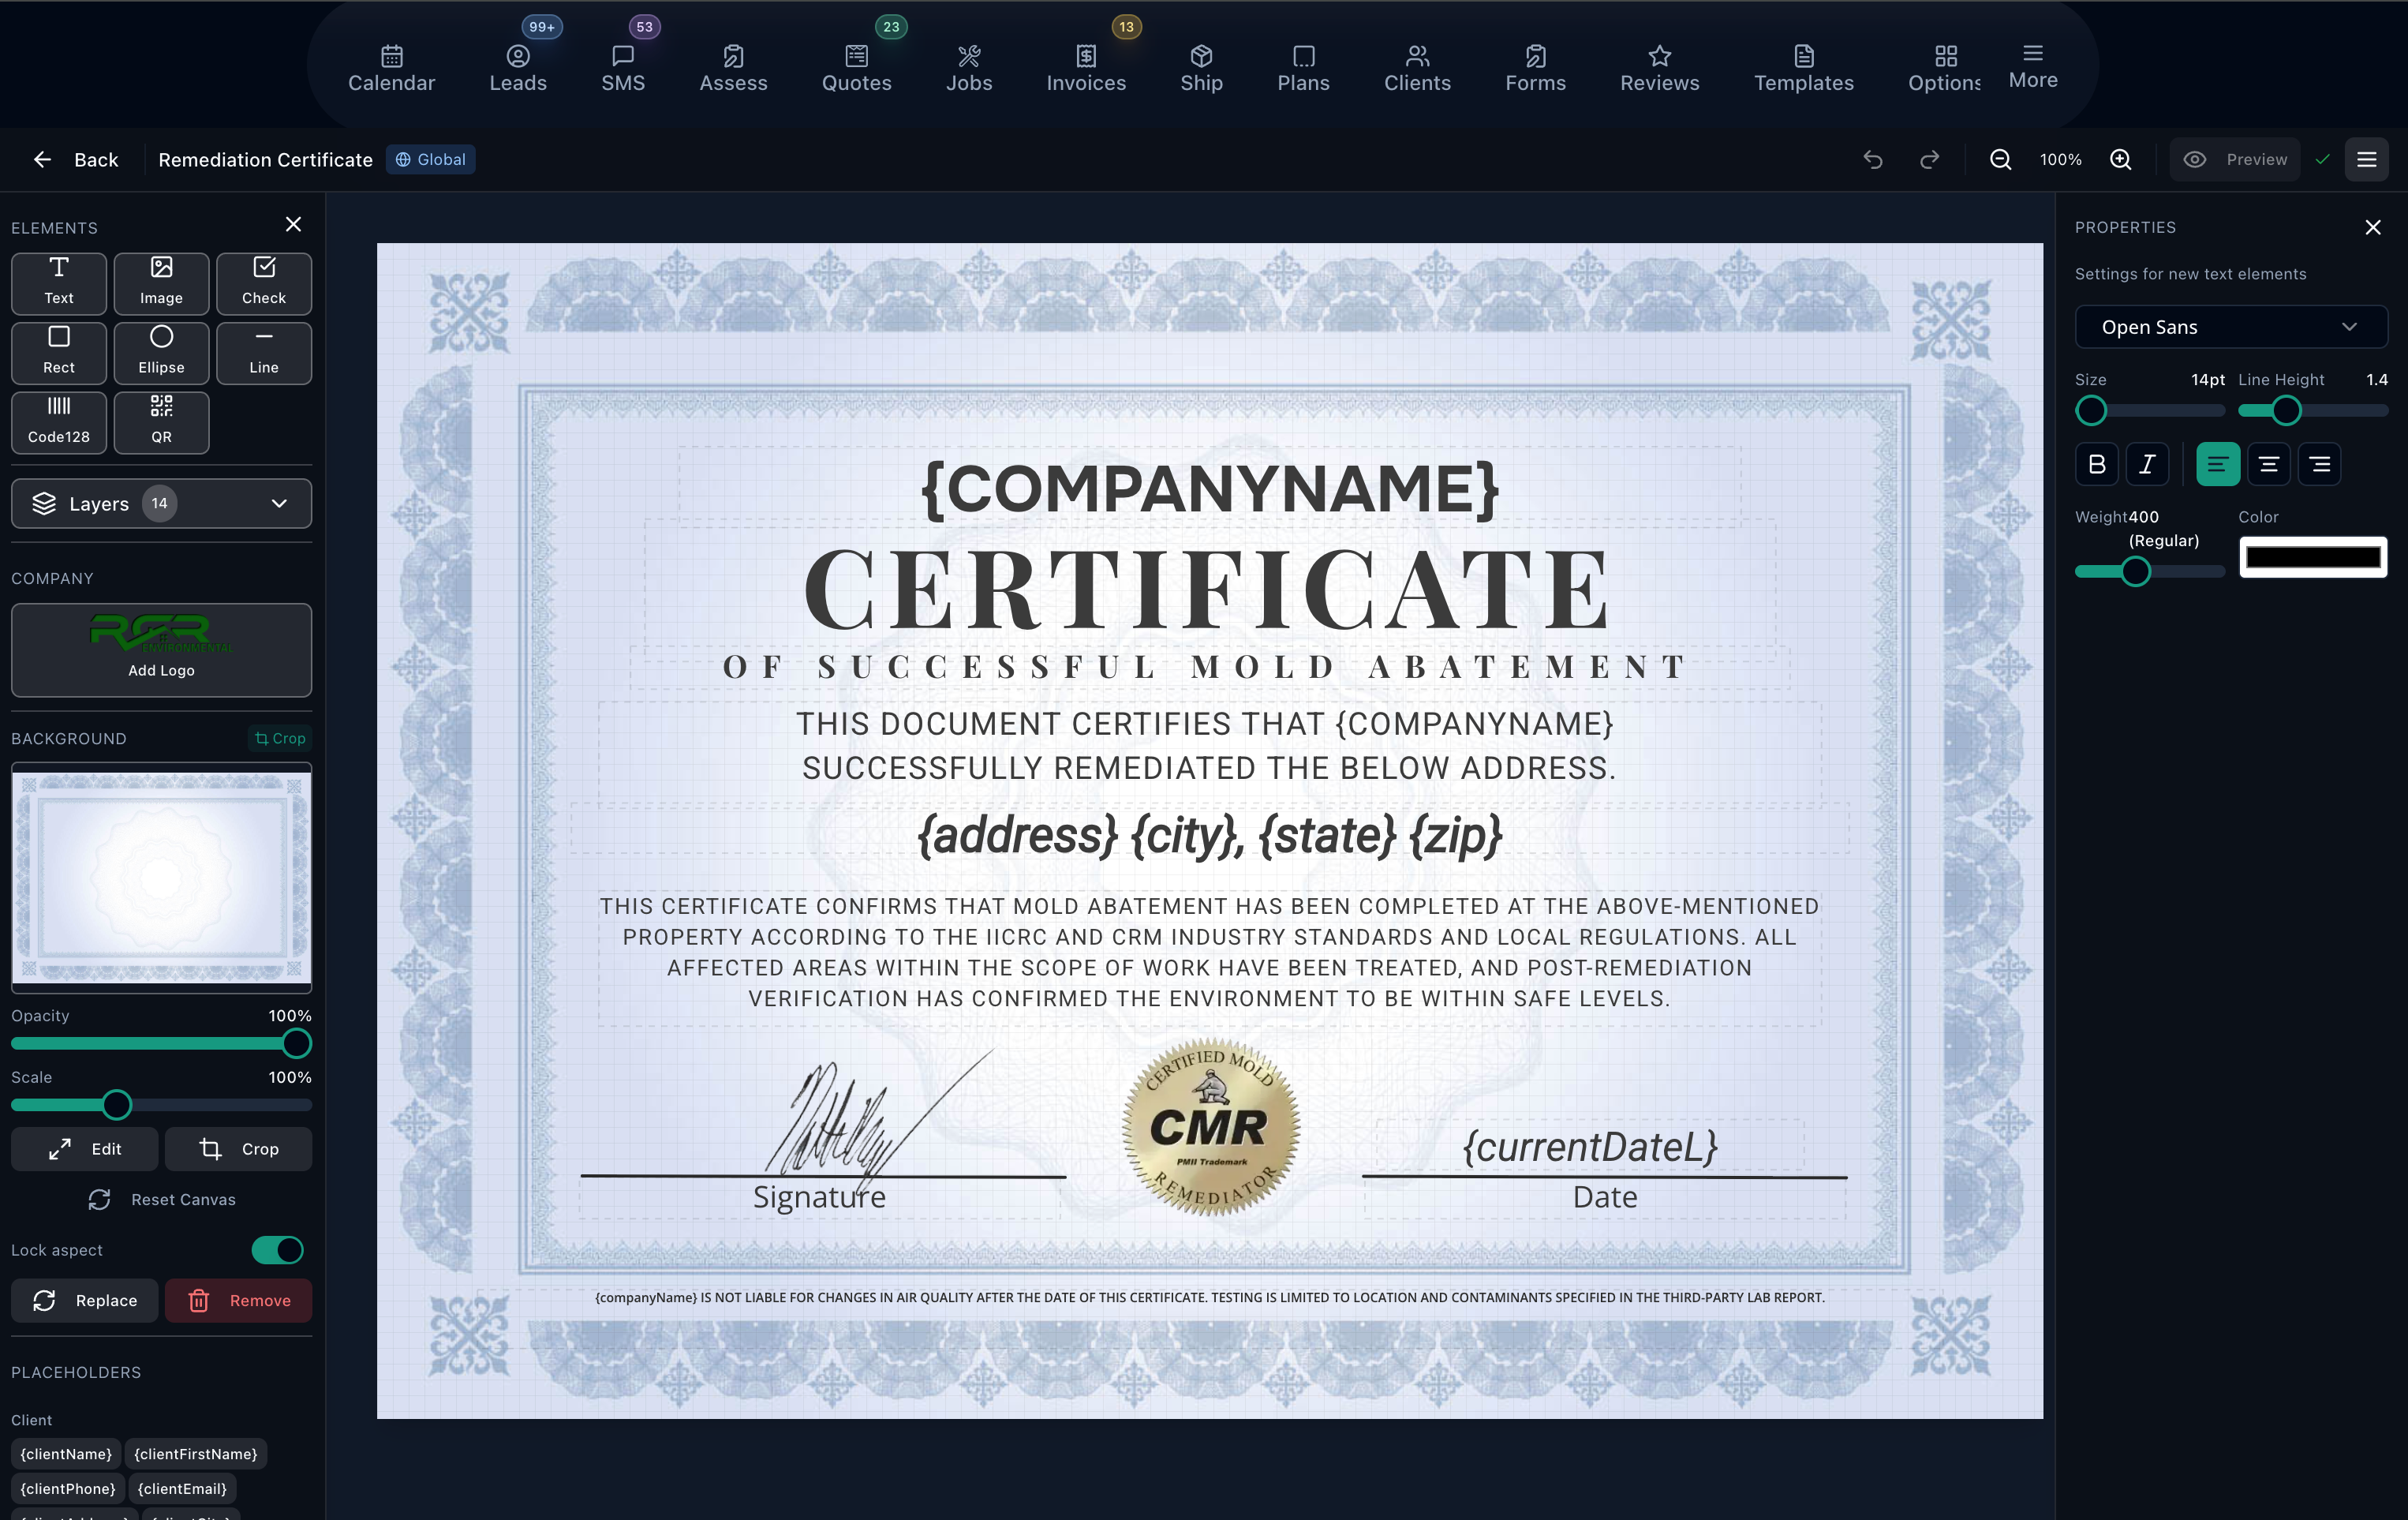Screen dimensions: 2408x1520
Task: Click Reset Canvas
Action: pyautogui.click(x=161, y=1199)
